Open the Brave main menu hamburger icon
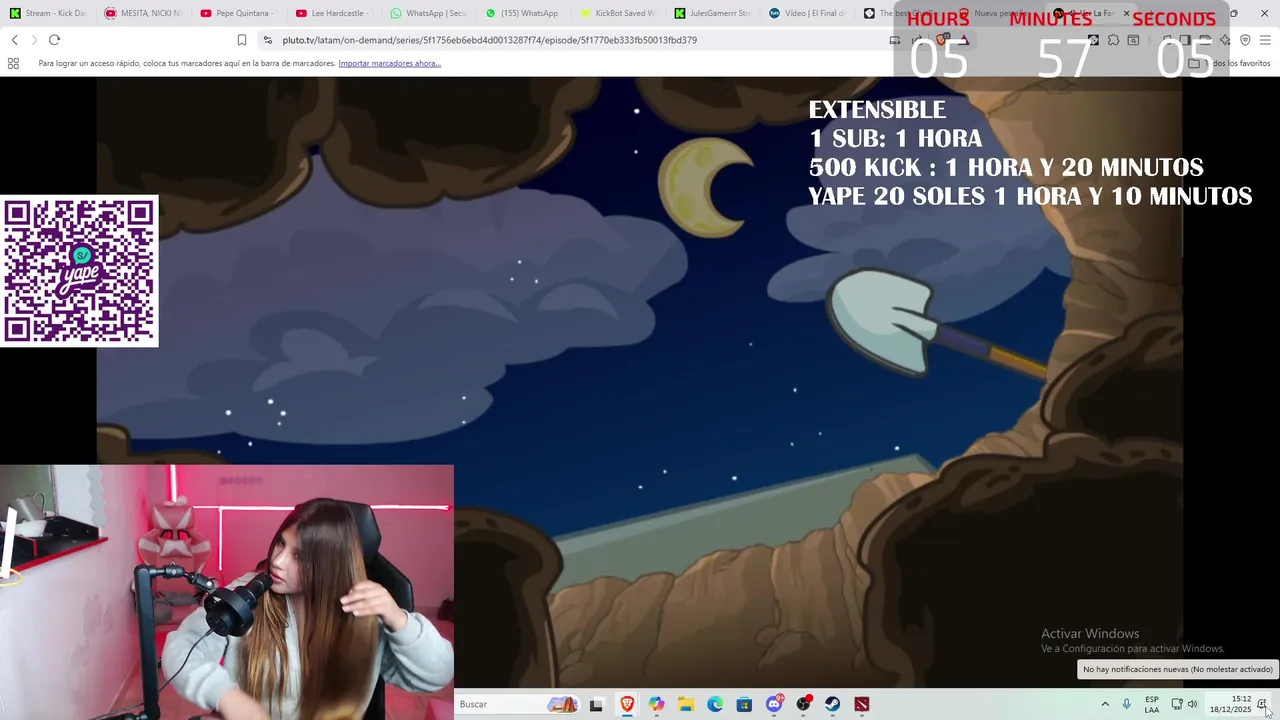Screen dimensions: 1280x720 (1265, 40)
